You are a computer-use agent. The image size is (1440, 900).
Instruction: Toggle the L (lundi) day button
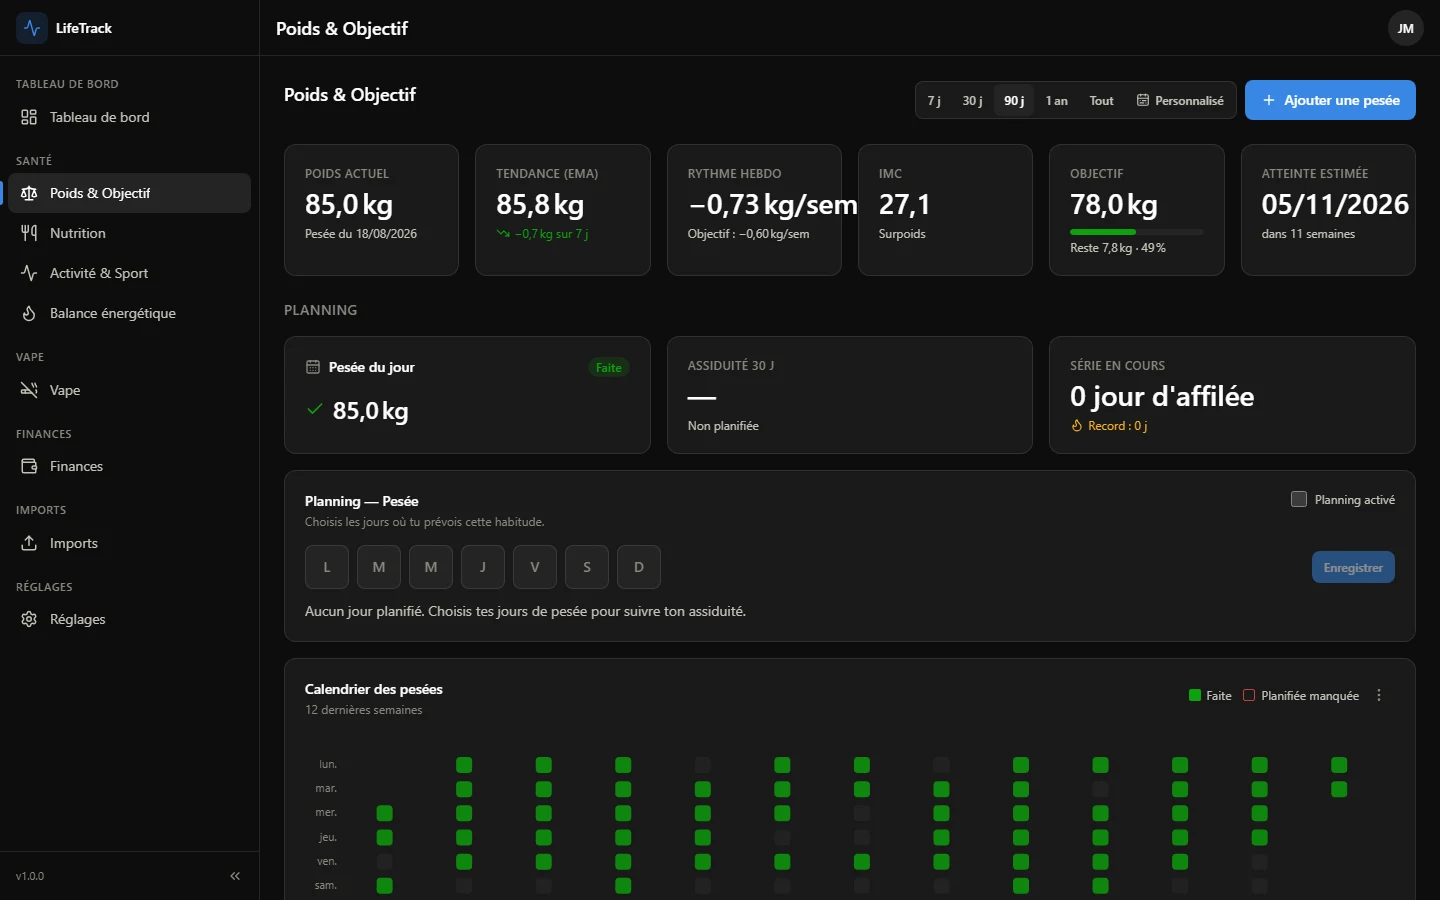327,567
